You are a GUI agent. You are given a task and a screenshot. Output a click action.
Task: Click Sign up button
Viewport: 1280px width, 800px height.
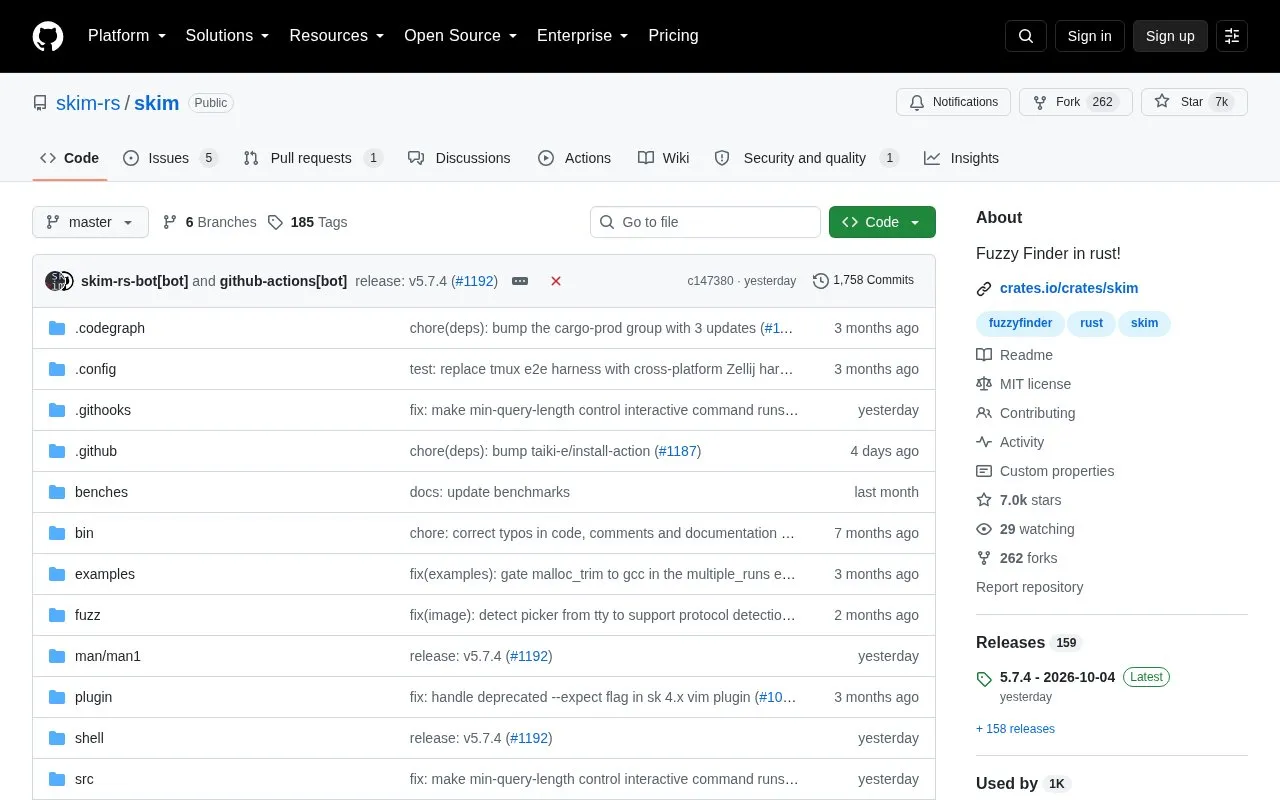(1170, 36)
